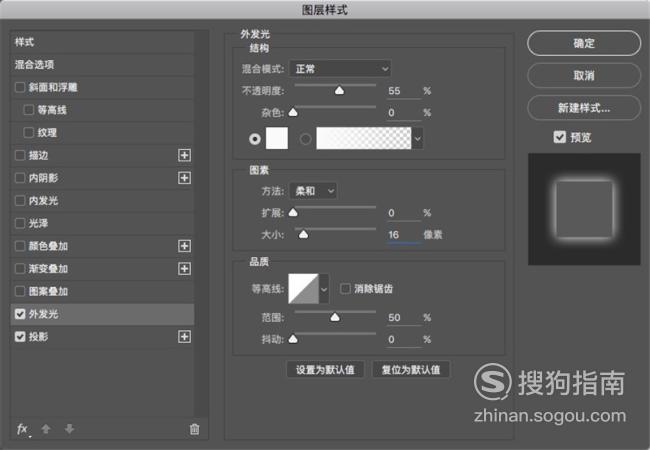650x450 pixels.
Task: Click the 不透明度 value field showing 55
Action: pos(404,91)
